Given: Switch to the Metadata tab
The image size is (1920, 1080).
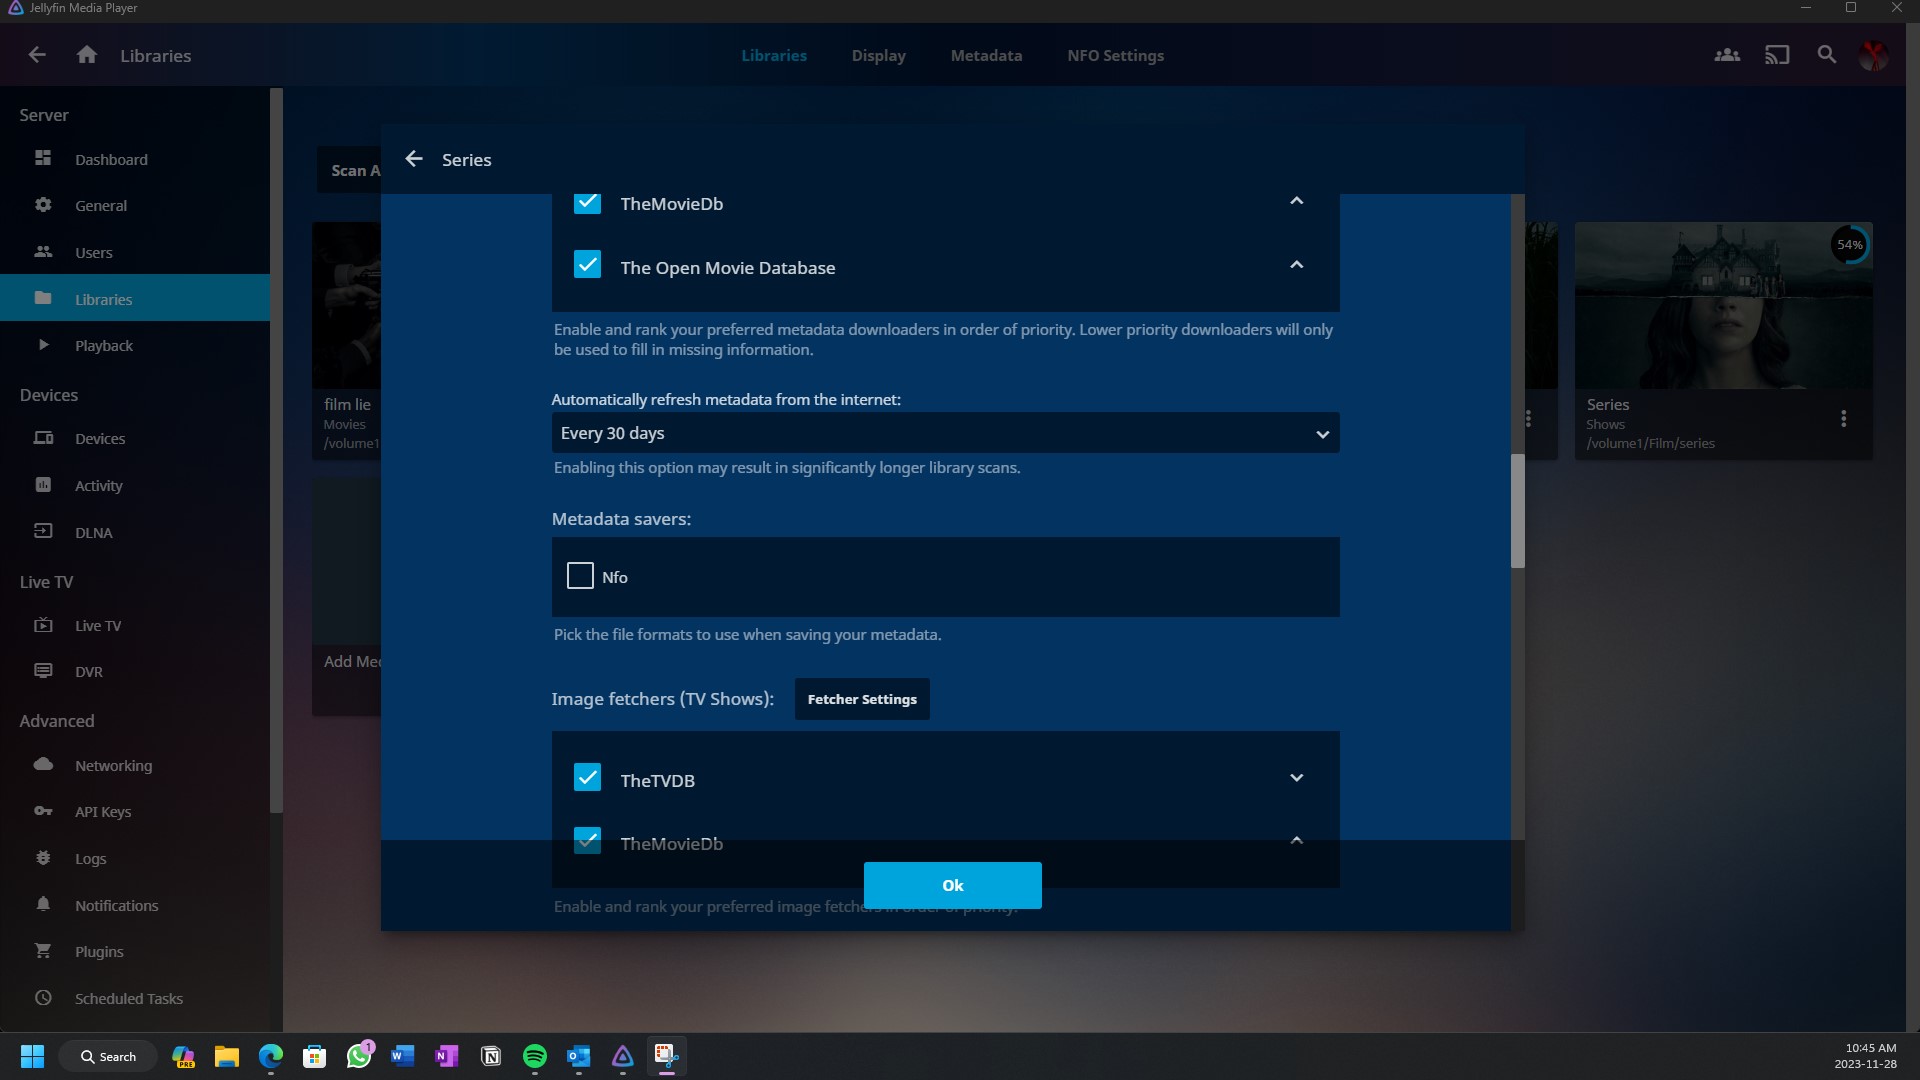Looking at the screenshot, I should tap(986, 55).
